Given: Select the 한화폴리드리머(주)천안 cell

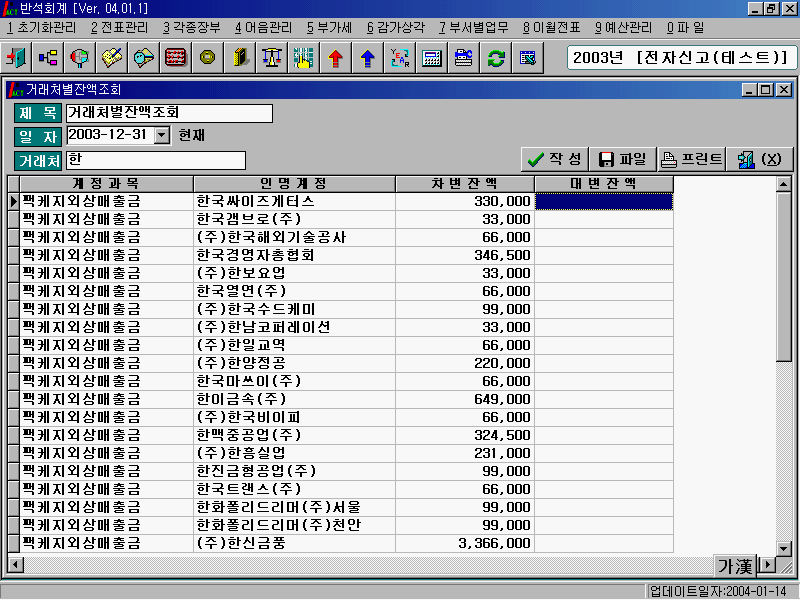Looking at the screenshot, I should tap(294, 526).
